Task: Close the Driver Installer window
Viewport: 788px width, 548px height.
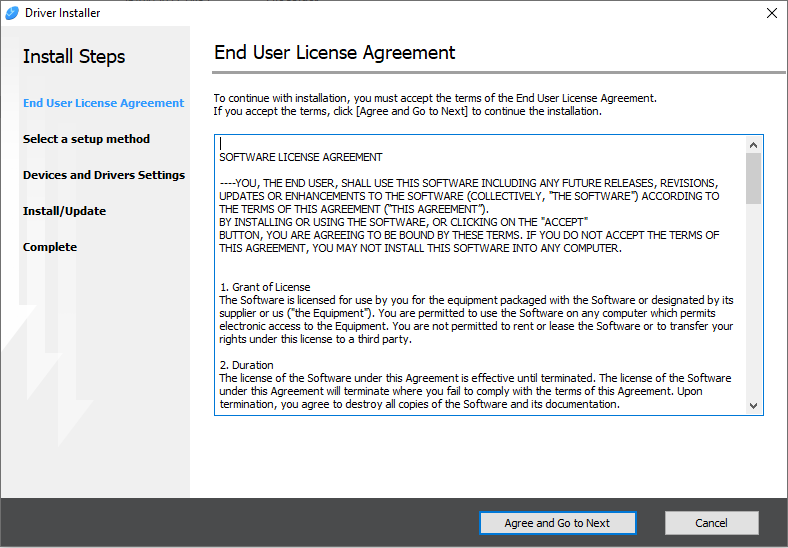Action: tap(770, 13)
